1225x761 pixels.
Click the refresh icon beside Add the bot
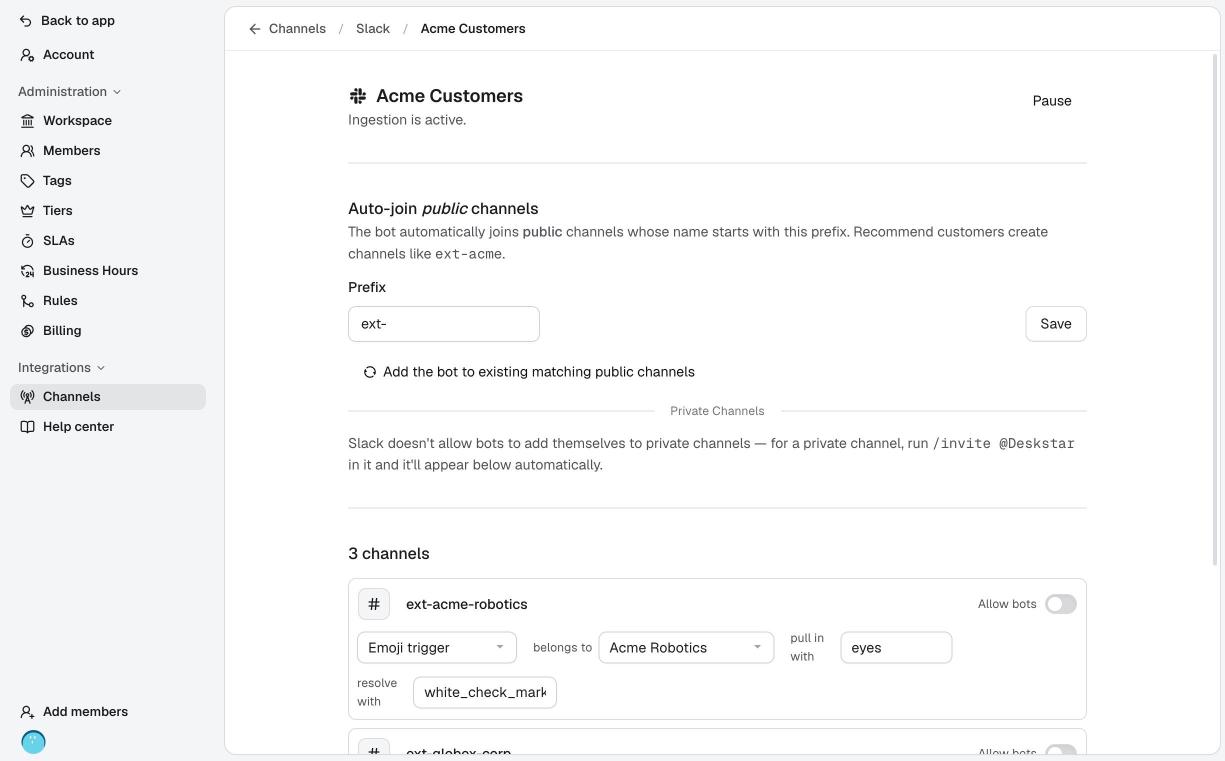click(x=370, y=372)
